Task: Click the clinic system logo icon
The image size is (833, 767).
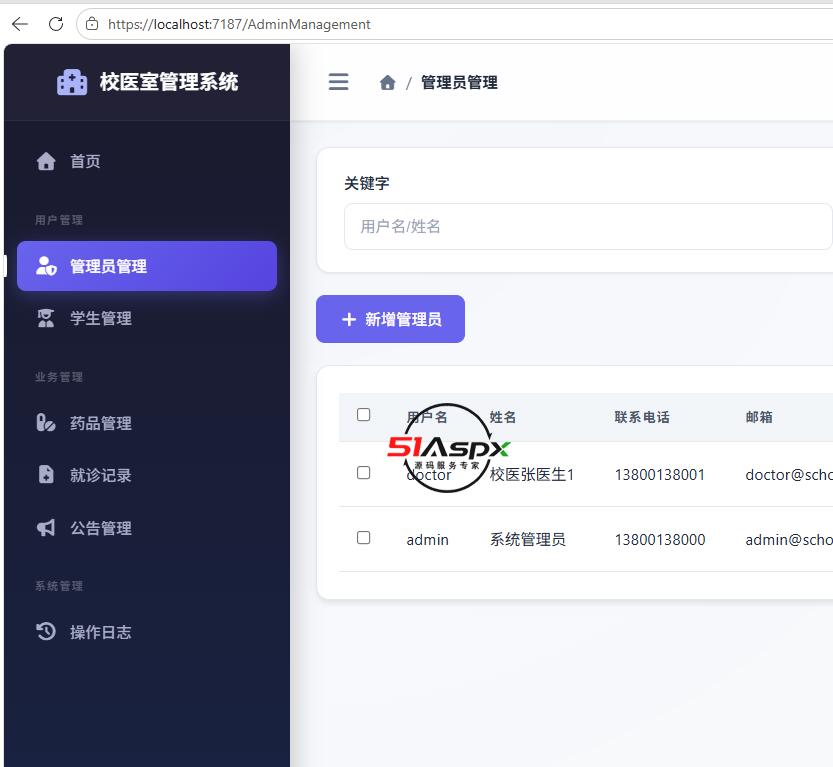Action: (x=72, y=82)
